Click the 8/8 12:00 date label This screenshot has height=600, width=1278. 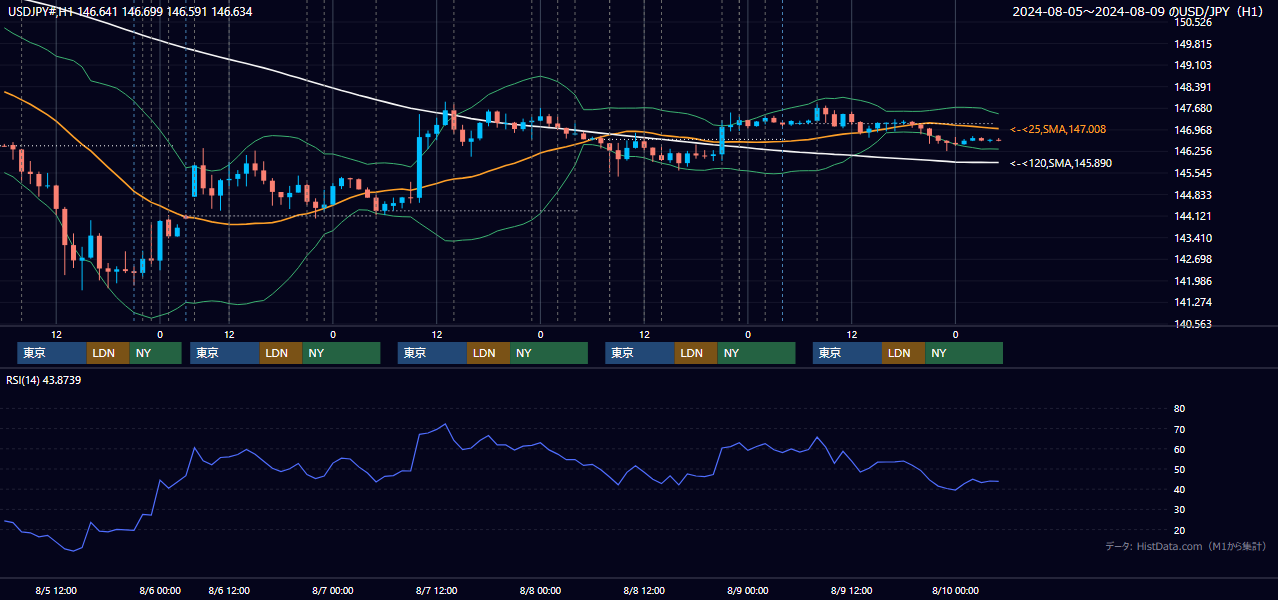(644, 590)
